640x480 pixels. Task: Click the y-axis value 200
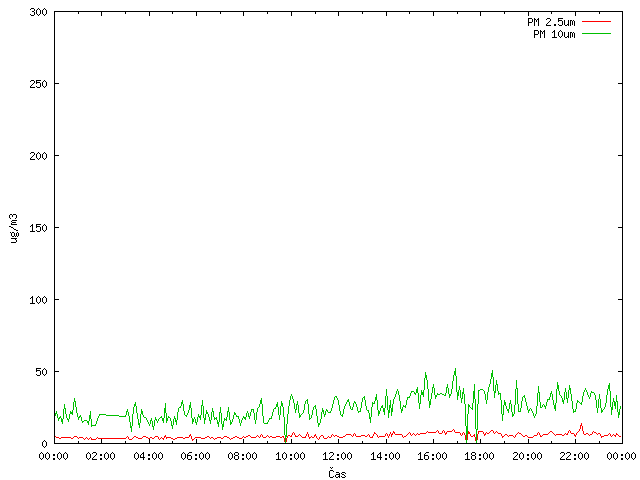[38, 156]
